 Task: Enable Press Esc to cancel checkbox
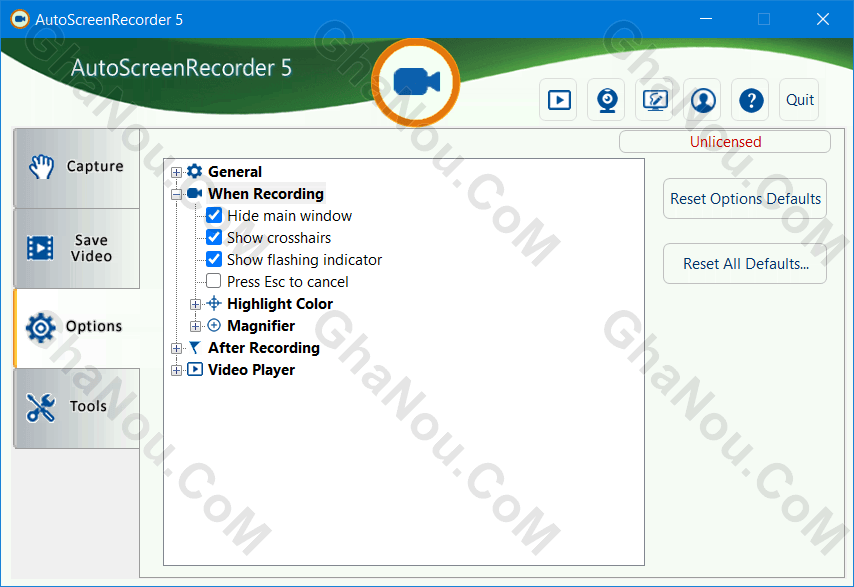pos(214,281)
